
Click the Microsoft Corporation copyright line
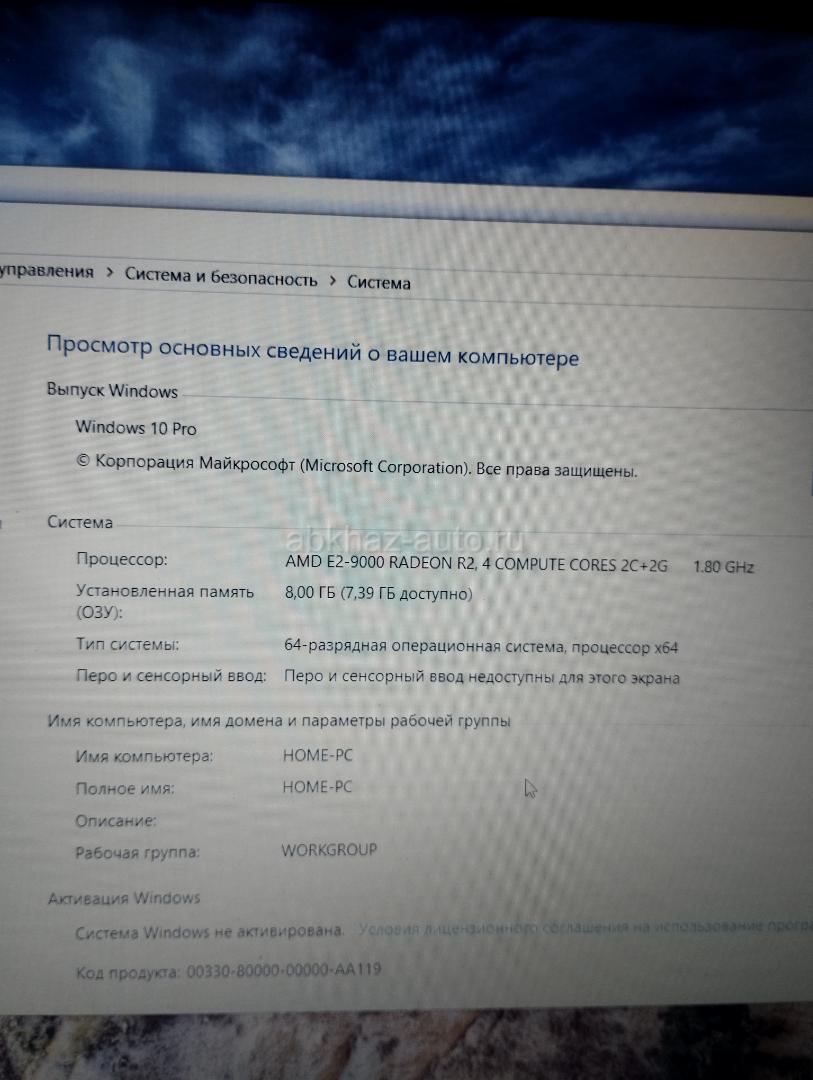[x=356, y=466]
